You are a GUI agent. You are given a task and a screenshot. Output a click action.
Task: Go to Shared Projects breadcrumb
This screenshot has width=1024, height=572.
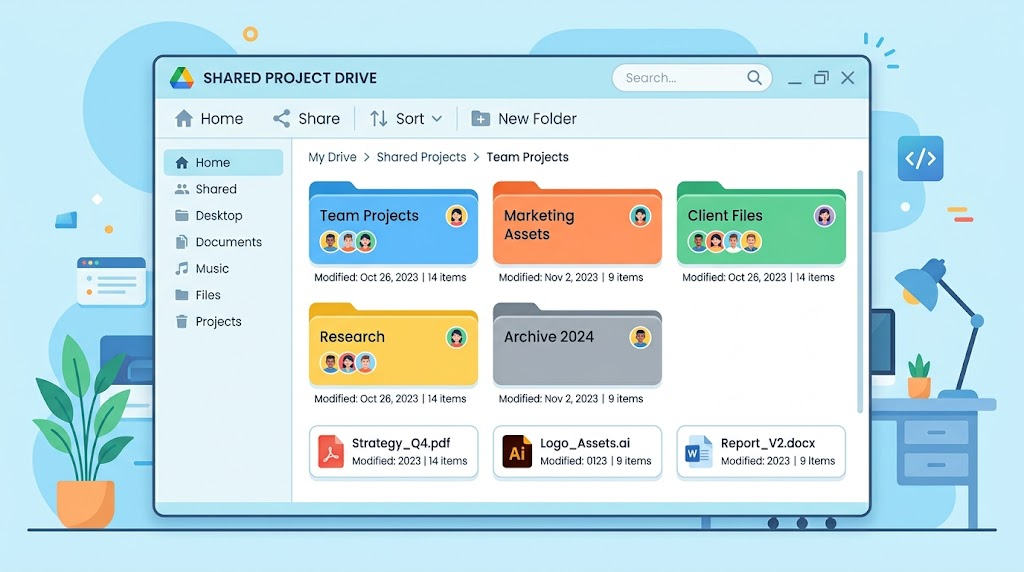pos(421,157)
